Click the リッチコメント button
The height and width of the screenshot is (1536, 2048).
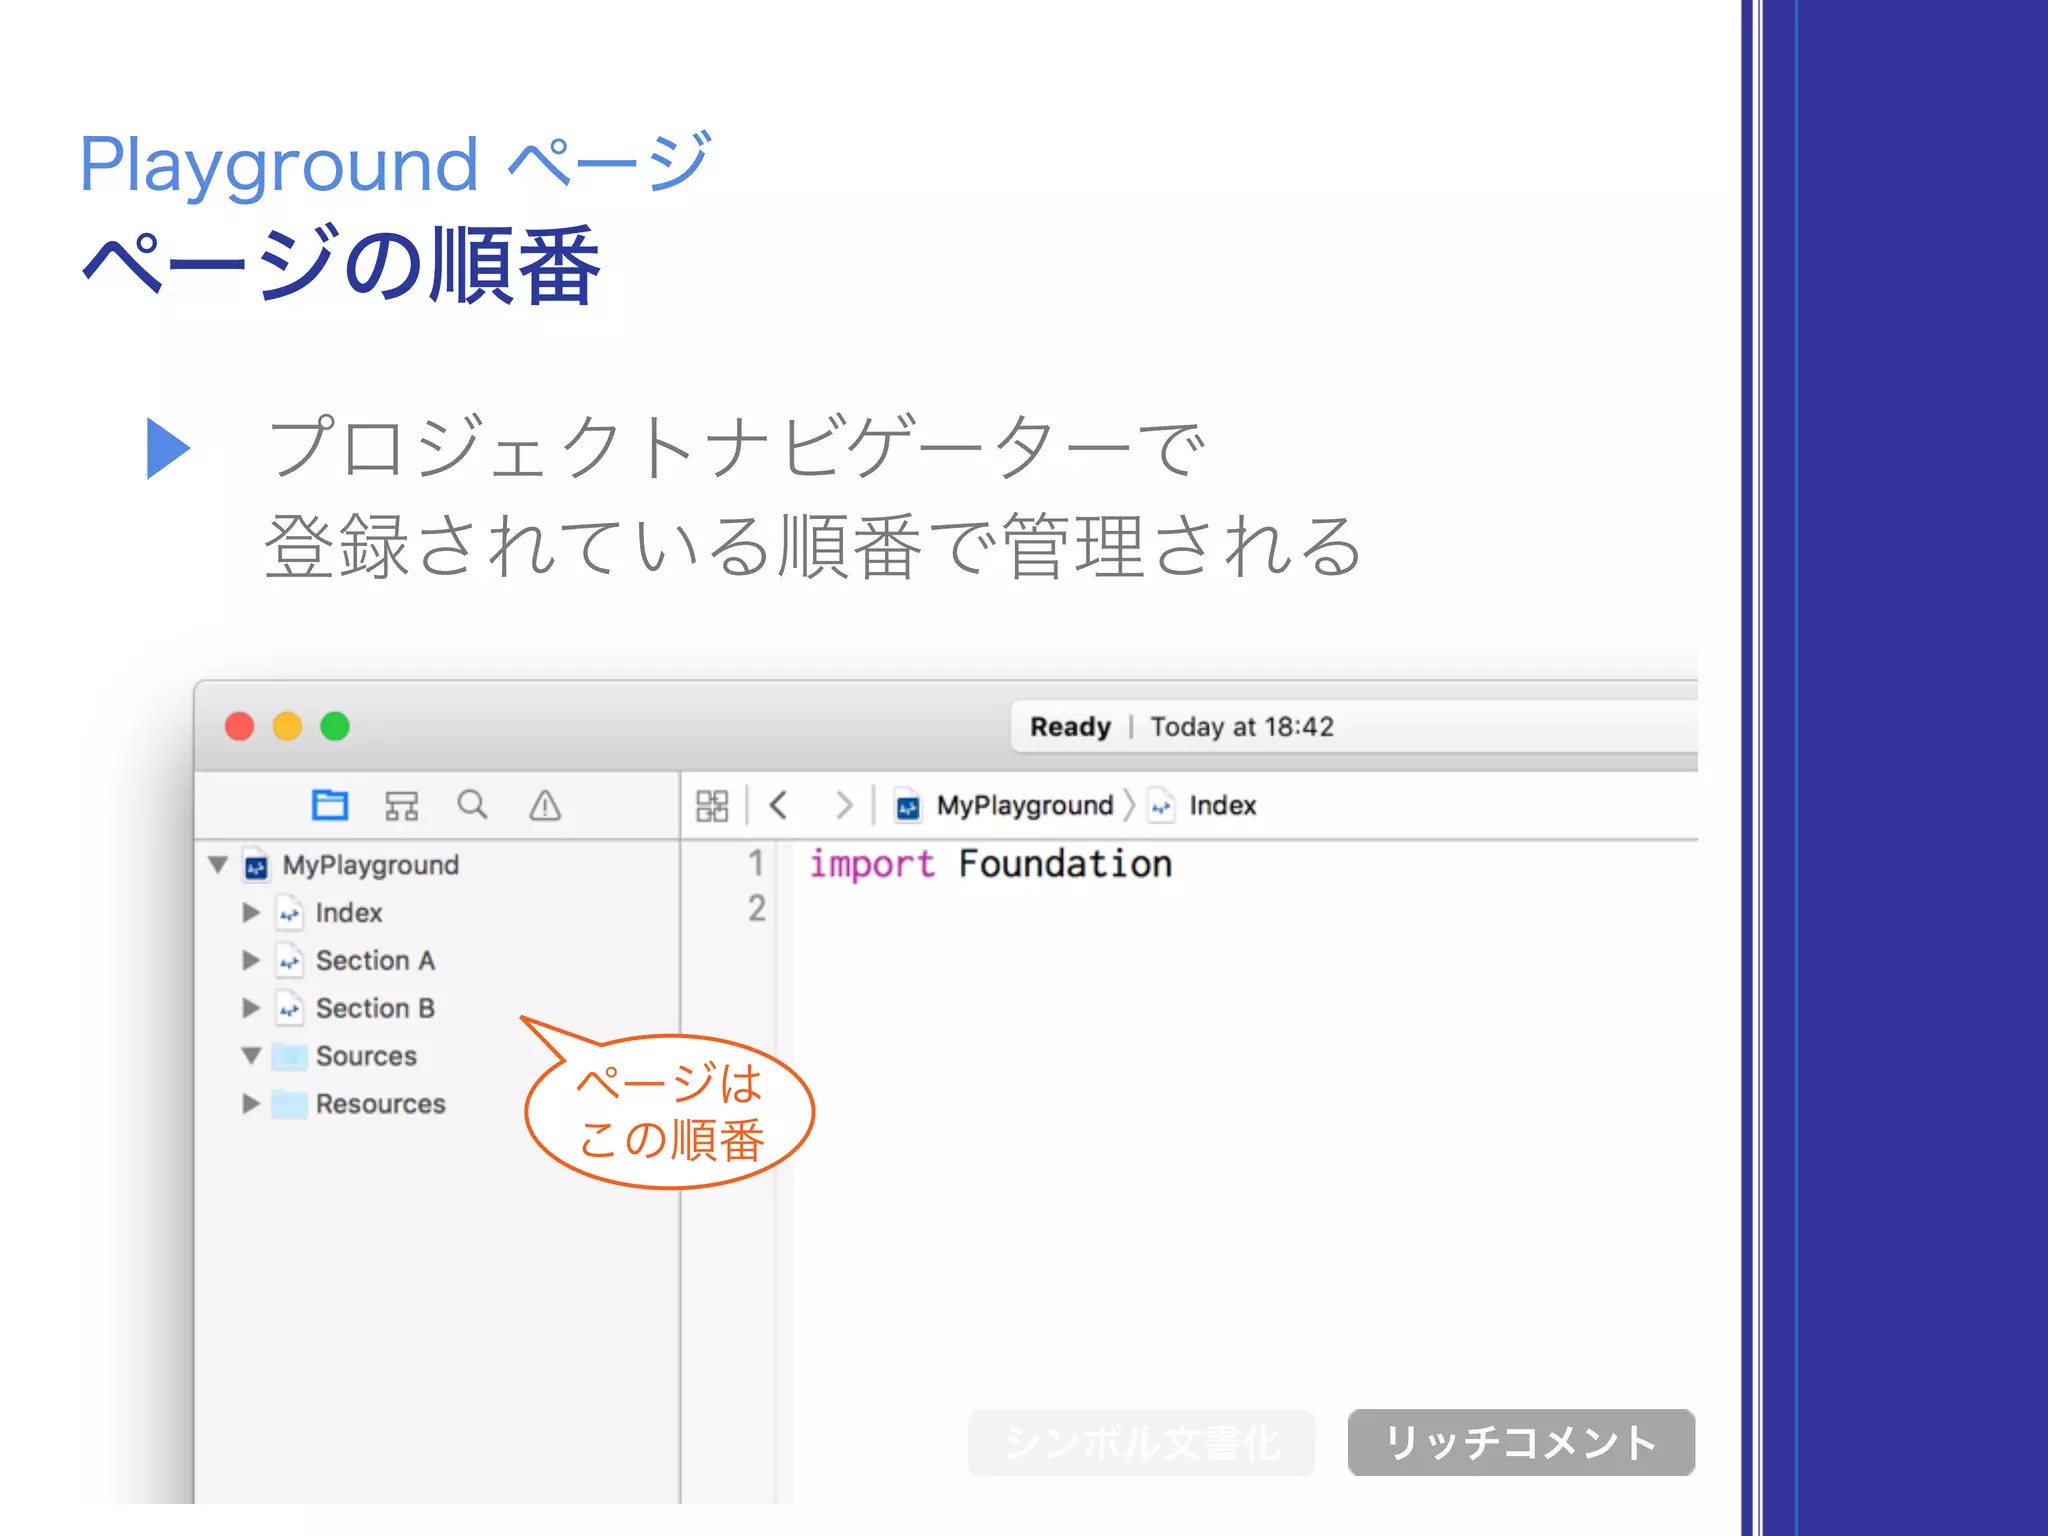(1521, 1442)
